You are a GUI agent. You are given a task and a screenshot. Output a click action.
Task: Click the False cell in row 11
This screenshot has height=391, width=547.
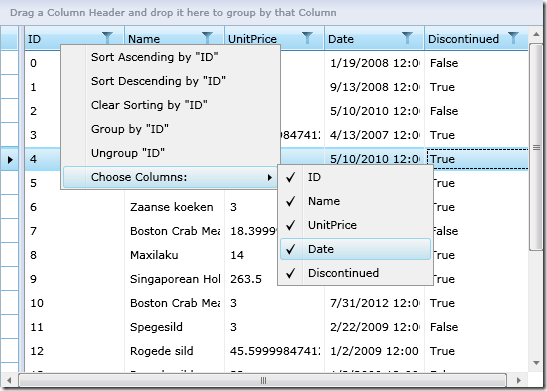pos(476,327)
